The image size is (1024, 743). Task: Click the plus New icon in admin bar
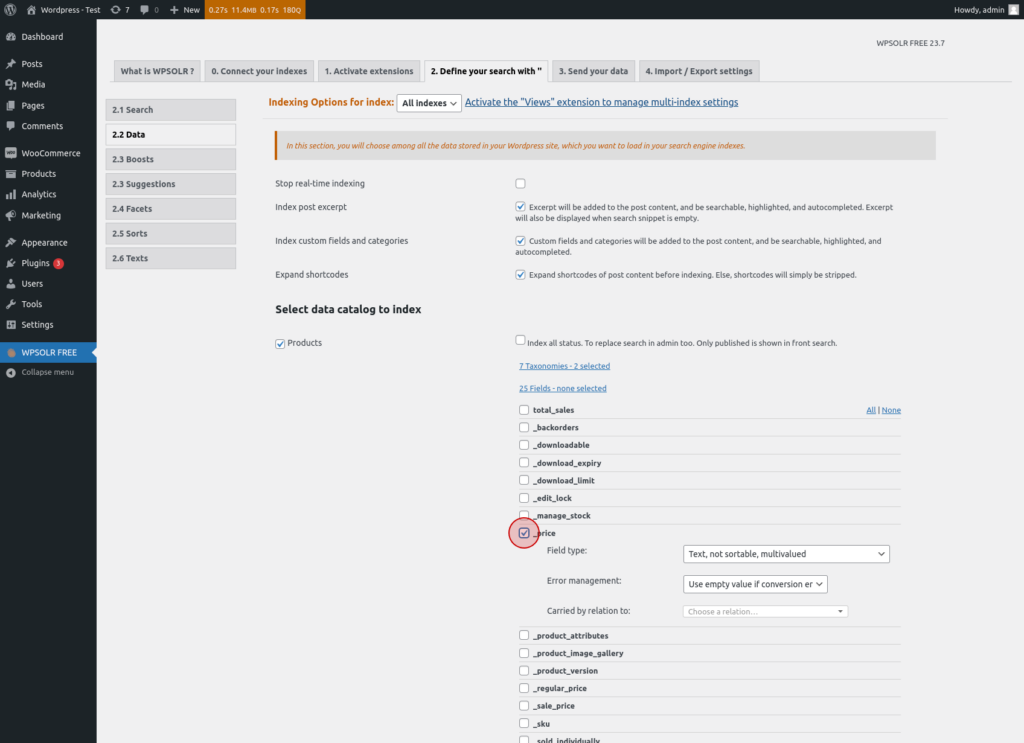174,10
